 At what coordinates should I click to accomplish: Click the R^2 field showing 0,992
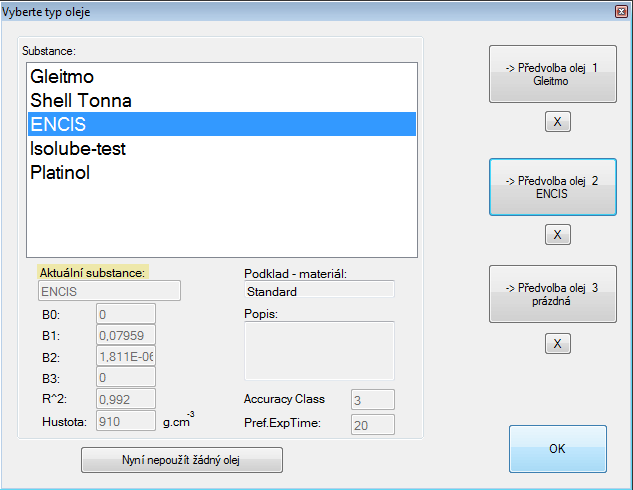click(x=126, y=399)
